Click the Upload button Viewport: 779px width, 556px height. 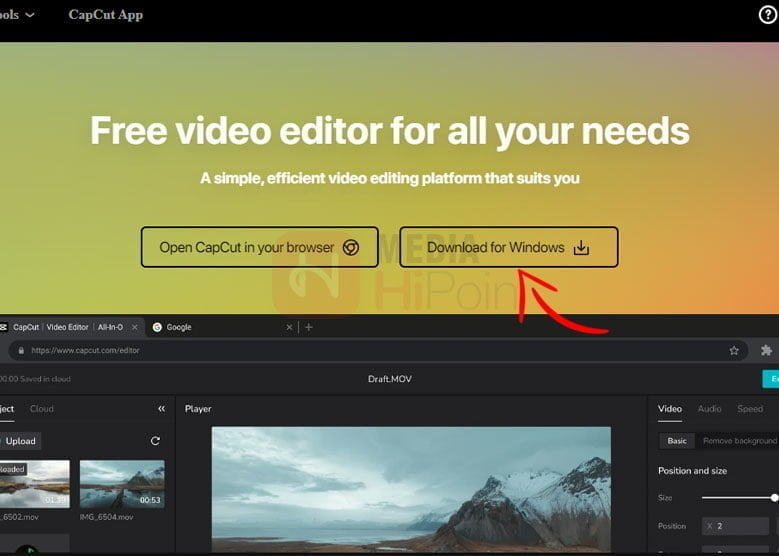tap(20, 441)
